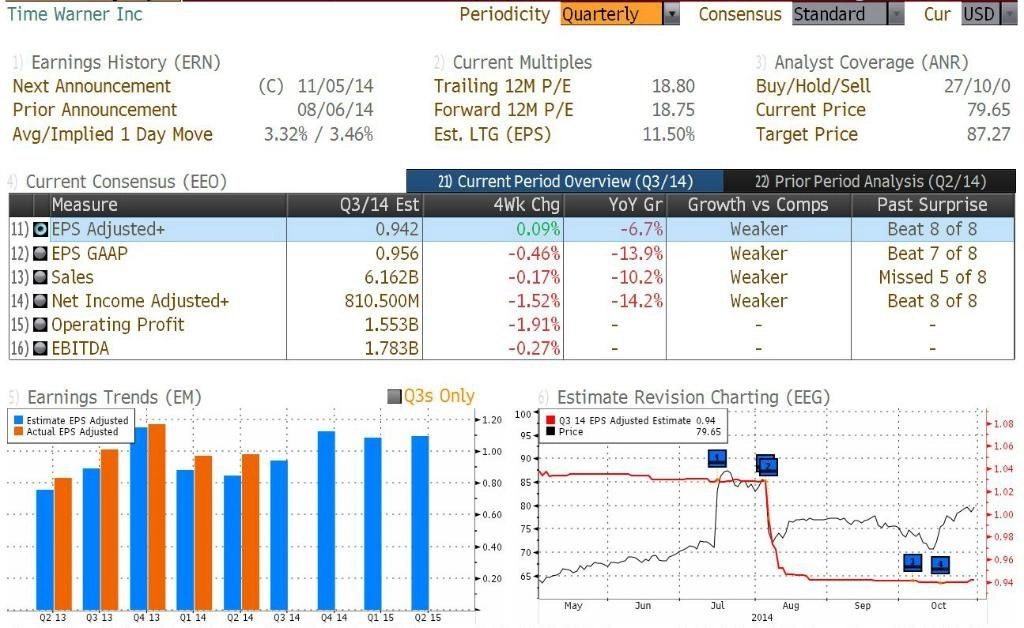
Task: Open the Cur currency dropdown showing USD
Action: 989,14
